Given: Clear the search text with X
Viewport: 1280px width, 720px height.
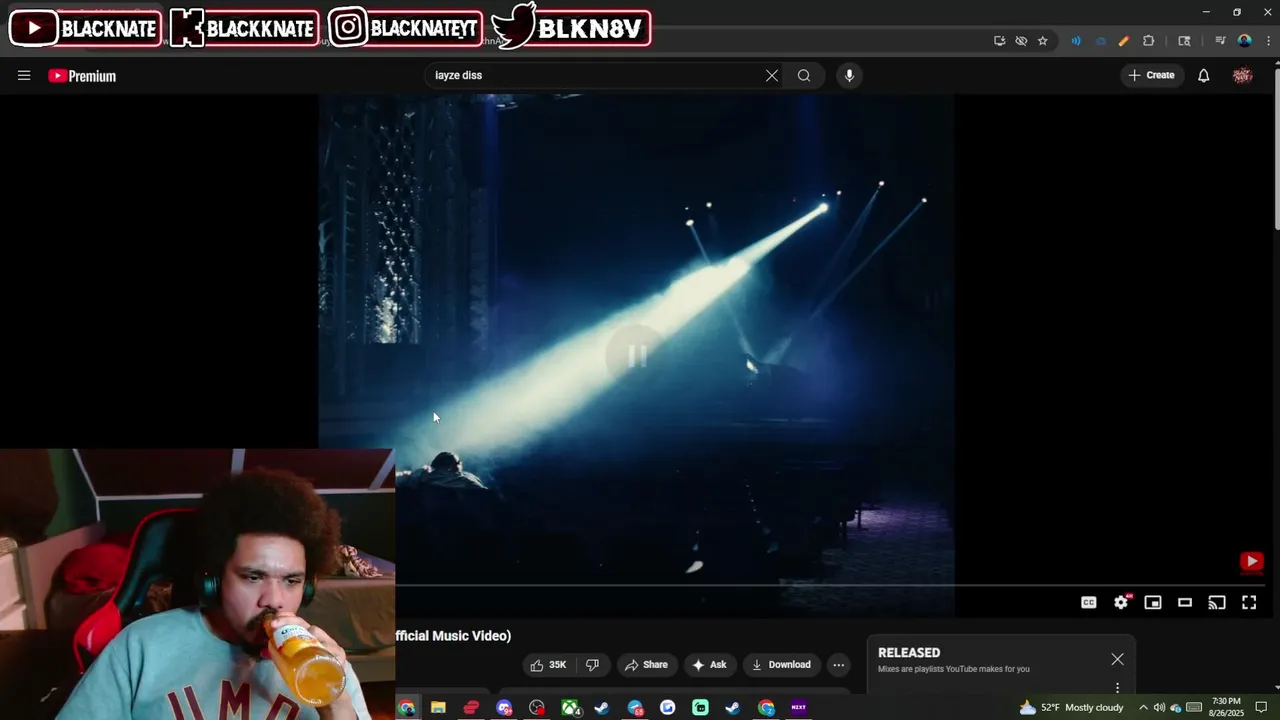Looking at the screenshot, I should click(x=772, y=75).
